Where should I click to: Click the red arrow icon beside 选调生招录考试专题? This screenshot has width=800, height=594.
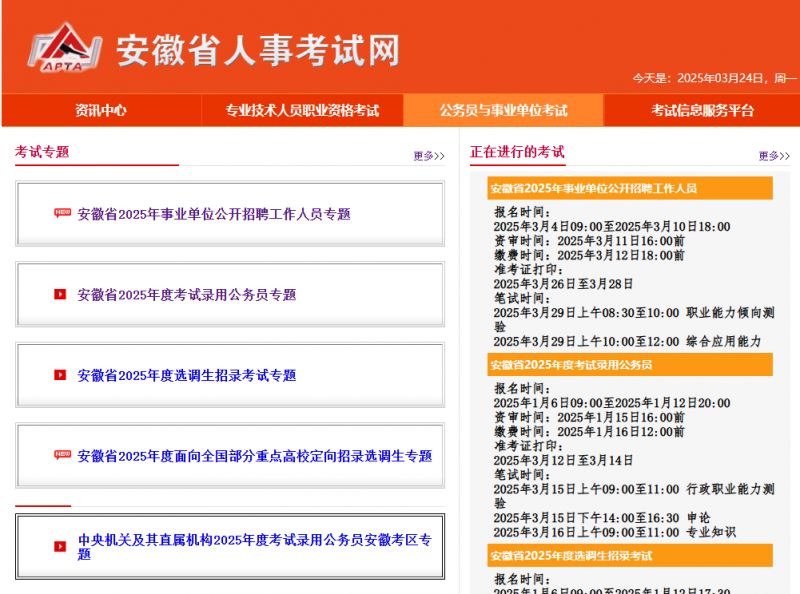pyautogui.click(x=60, y=375)
